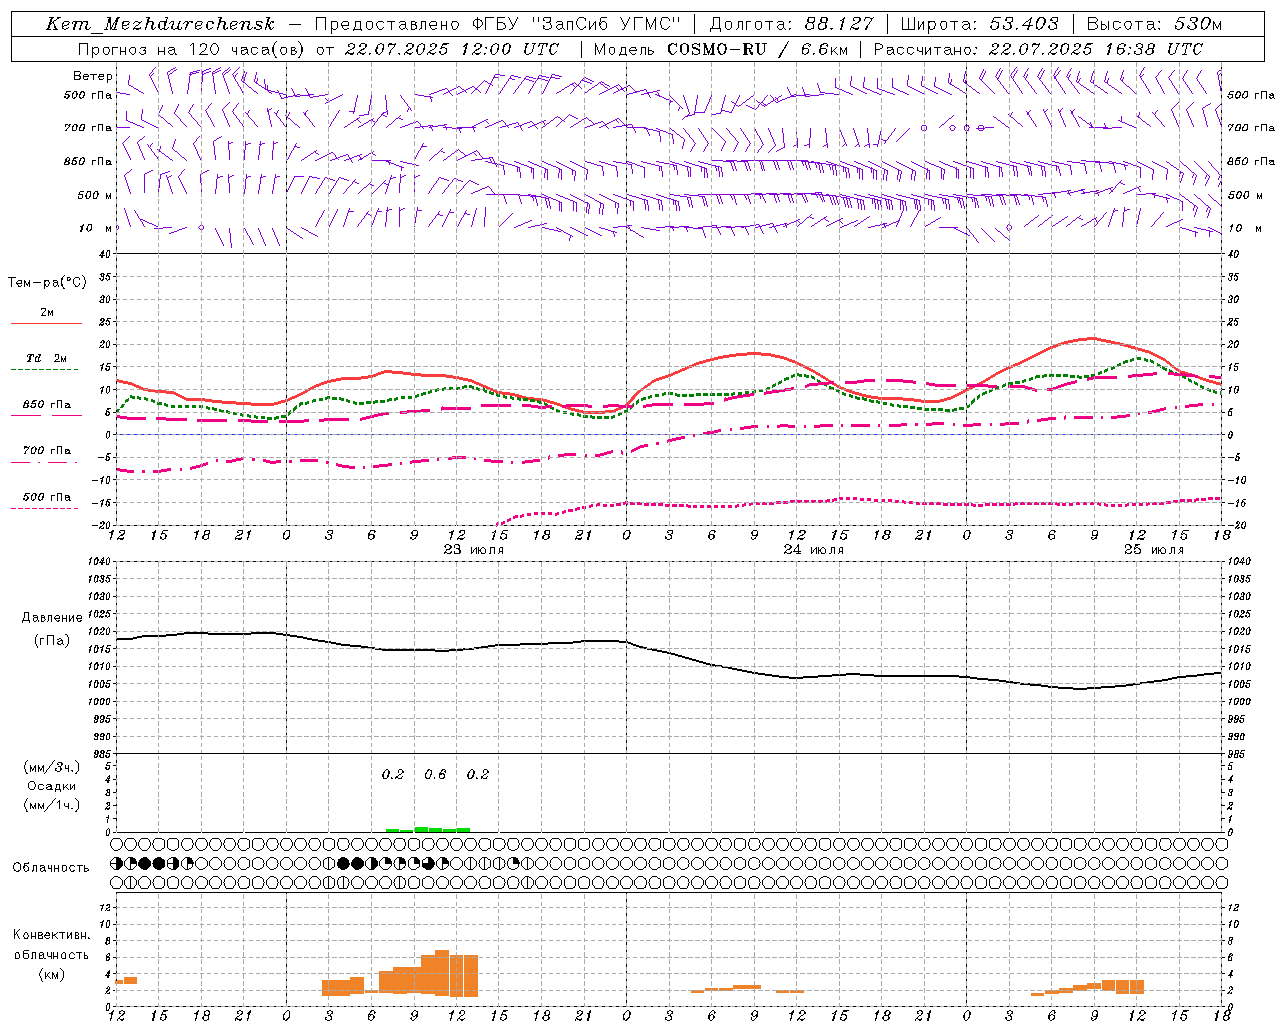This screenshot has width=1280, height=1024.
Task: Click the 'Конвективн.' convective cloud label
Action: point(52,935)
